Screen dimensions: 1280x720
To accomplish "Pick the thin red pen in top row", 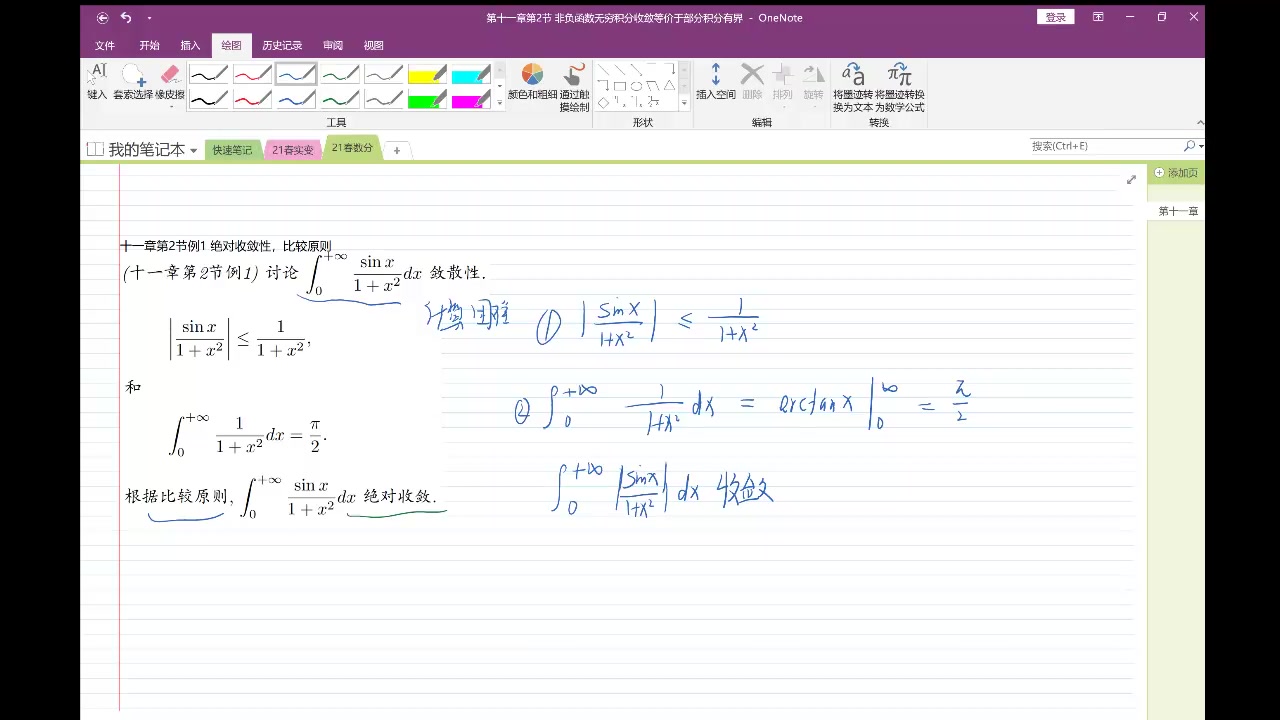I will (253, 74).
